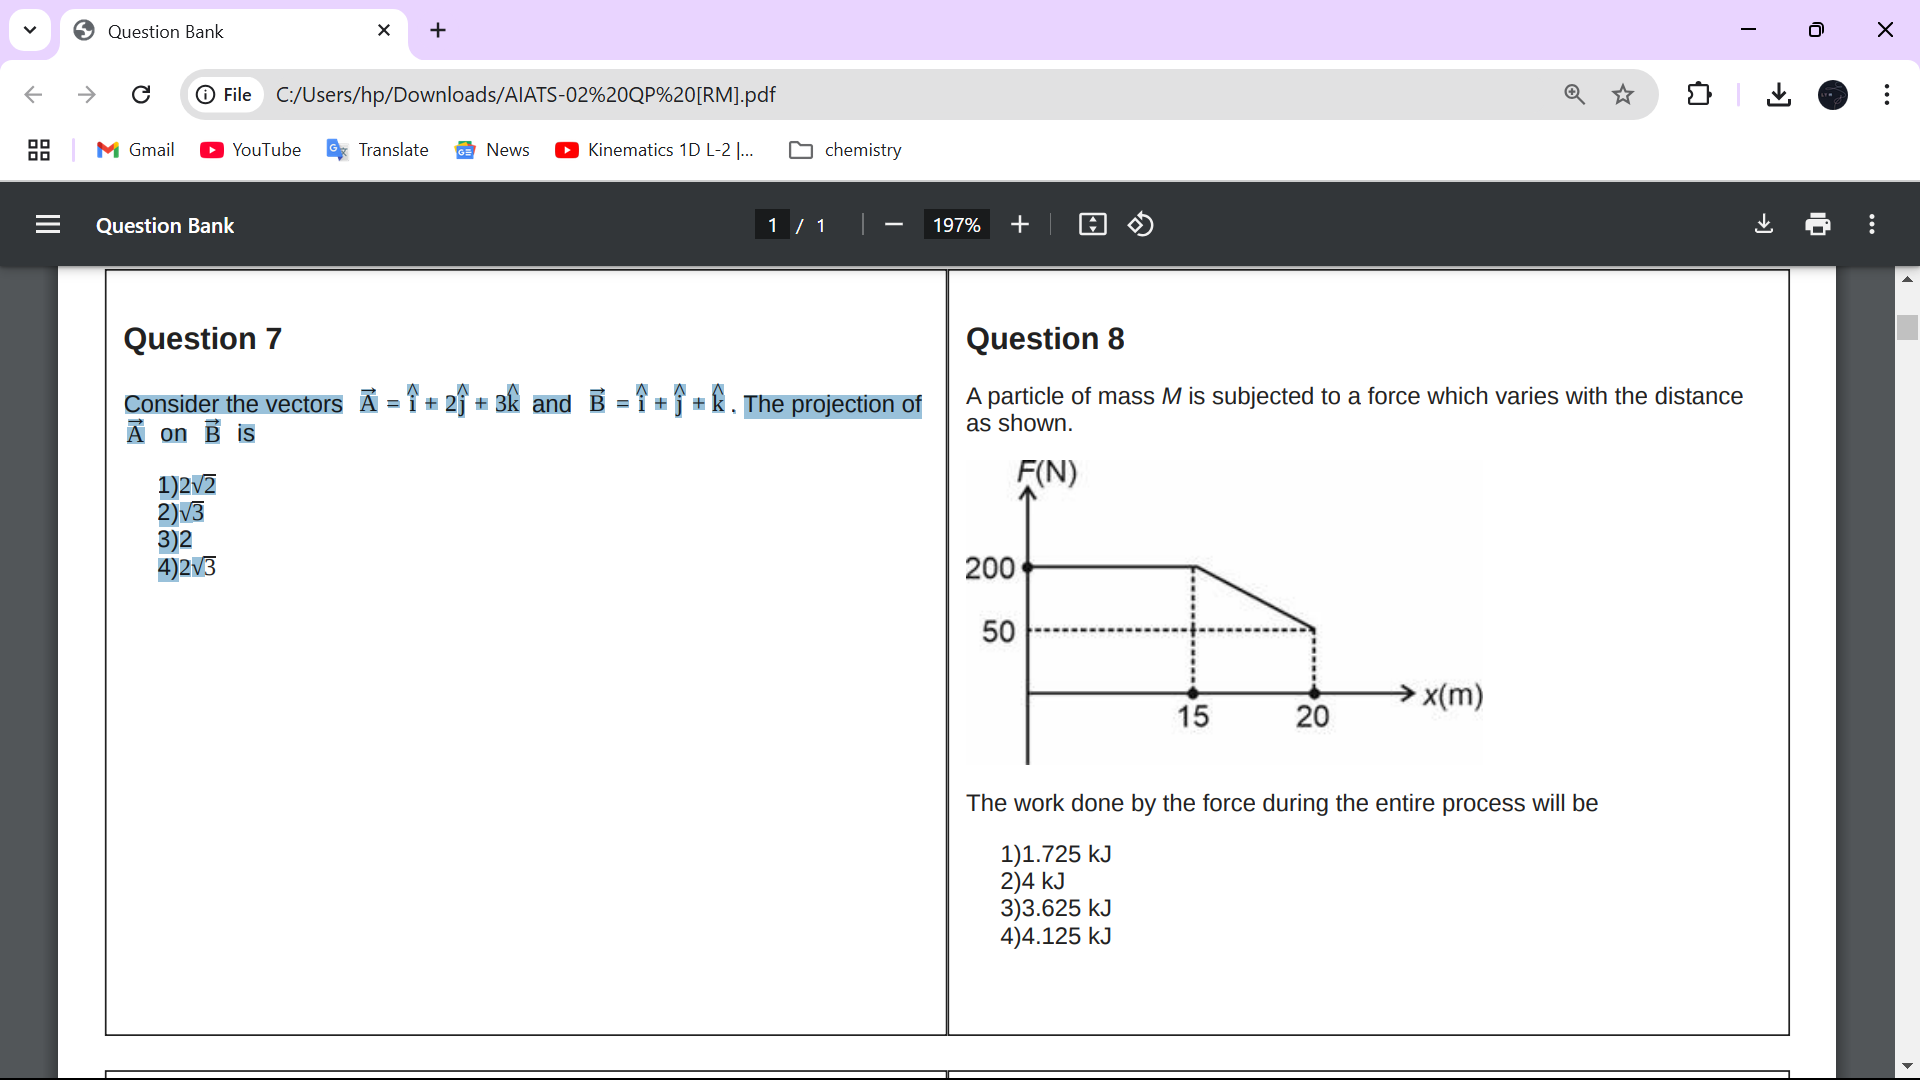Click the address bar URL

[x=525, y=94]
